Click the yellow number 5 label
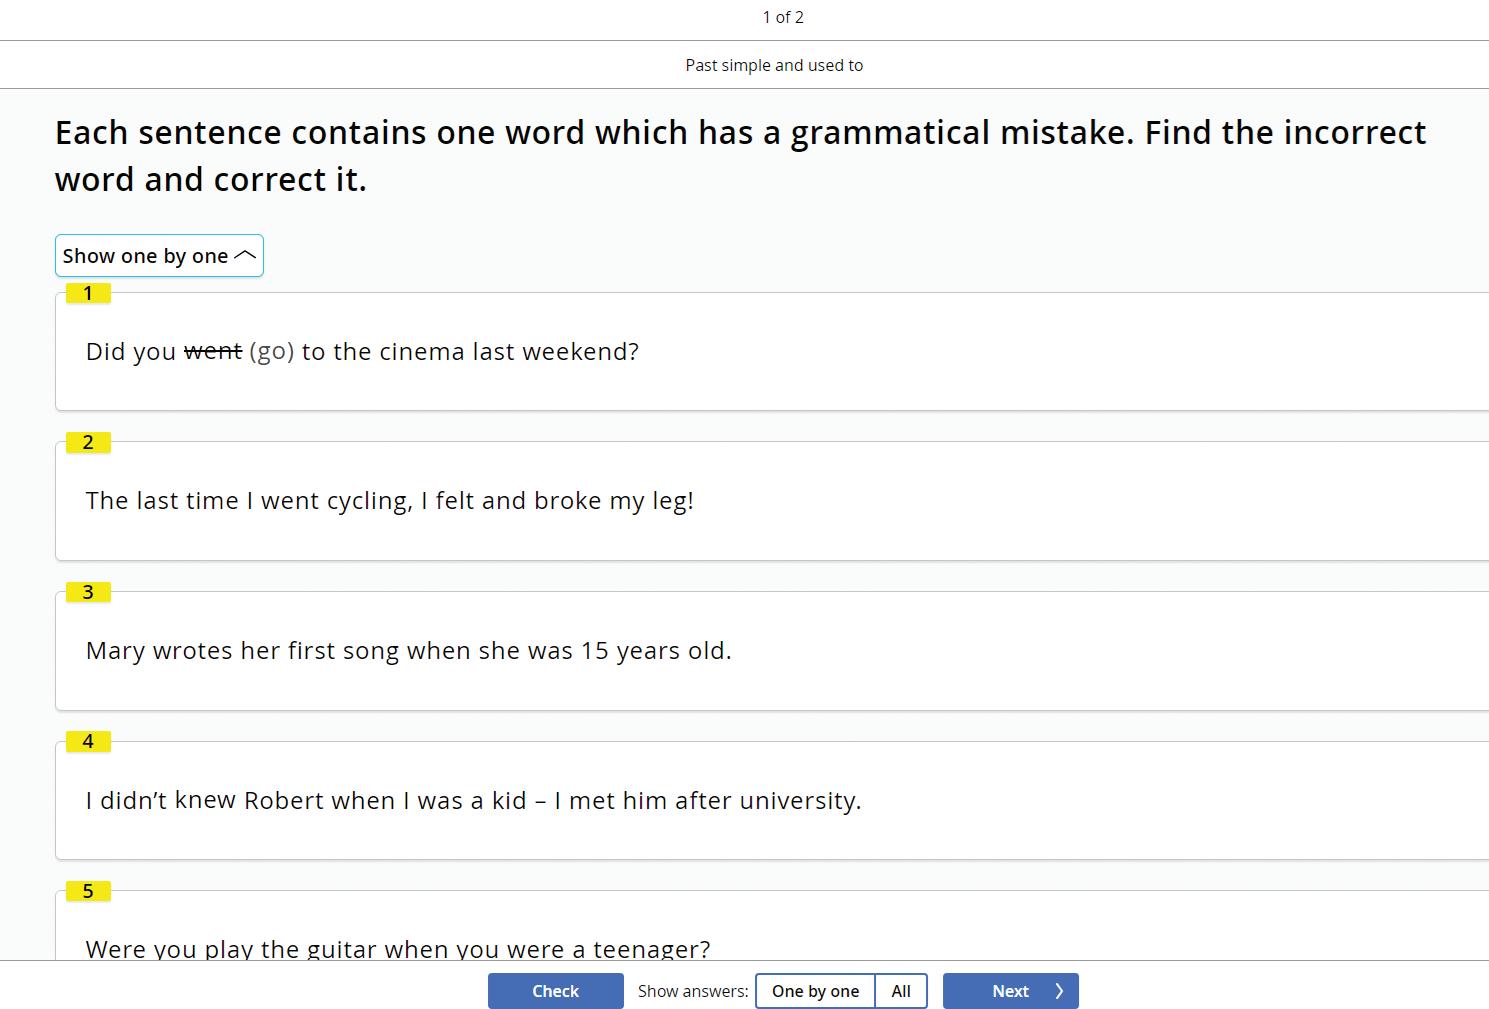Viewport: 1489px width, 1009px height. 88,891
